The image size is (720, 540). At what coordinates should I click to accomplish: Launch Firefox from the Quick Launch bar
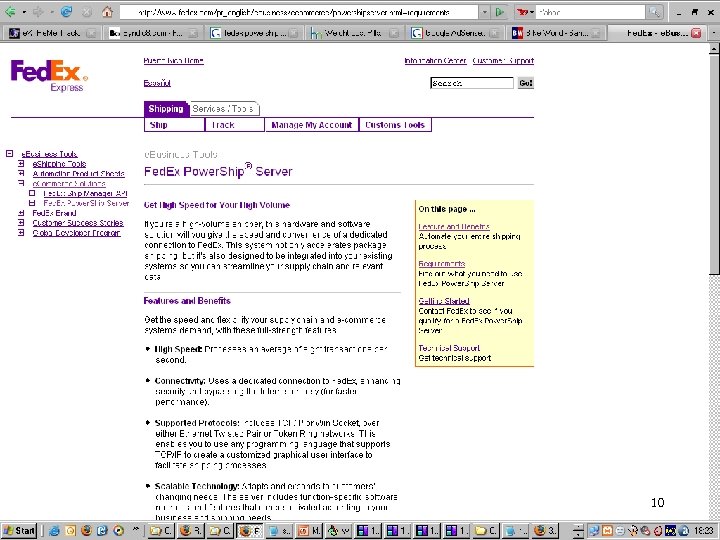(86, 531)
